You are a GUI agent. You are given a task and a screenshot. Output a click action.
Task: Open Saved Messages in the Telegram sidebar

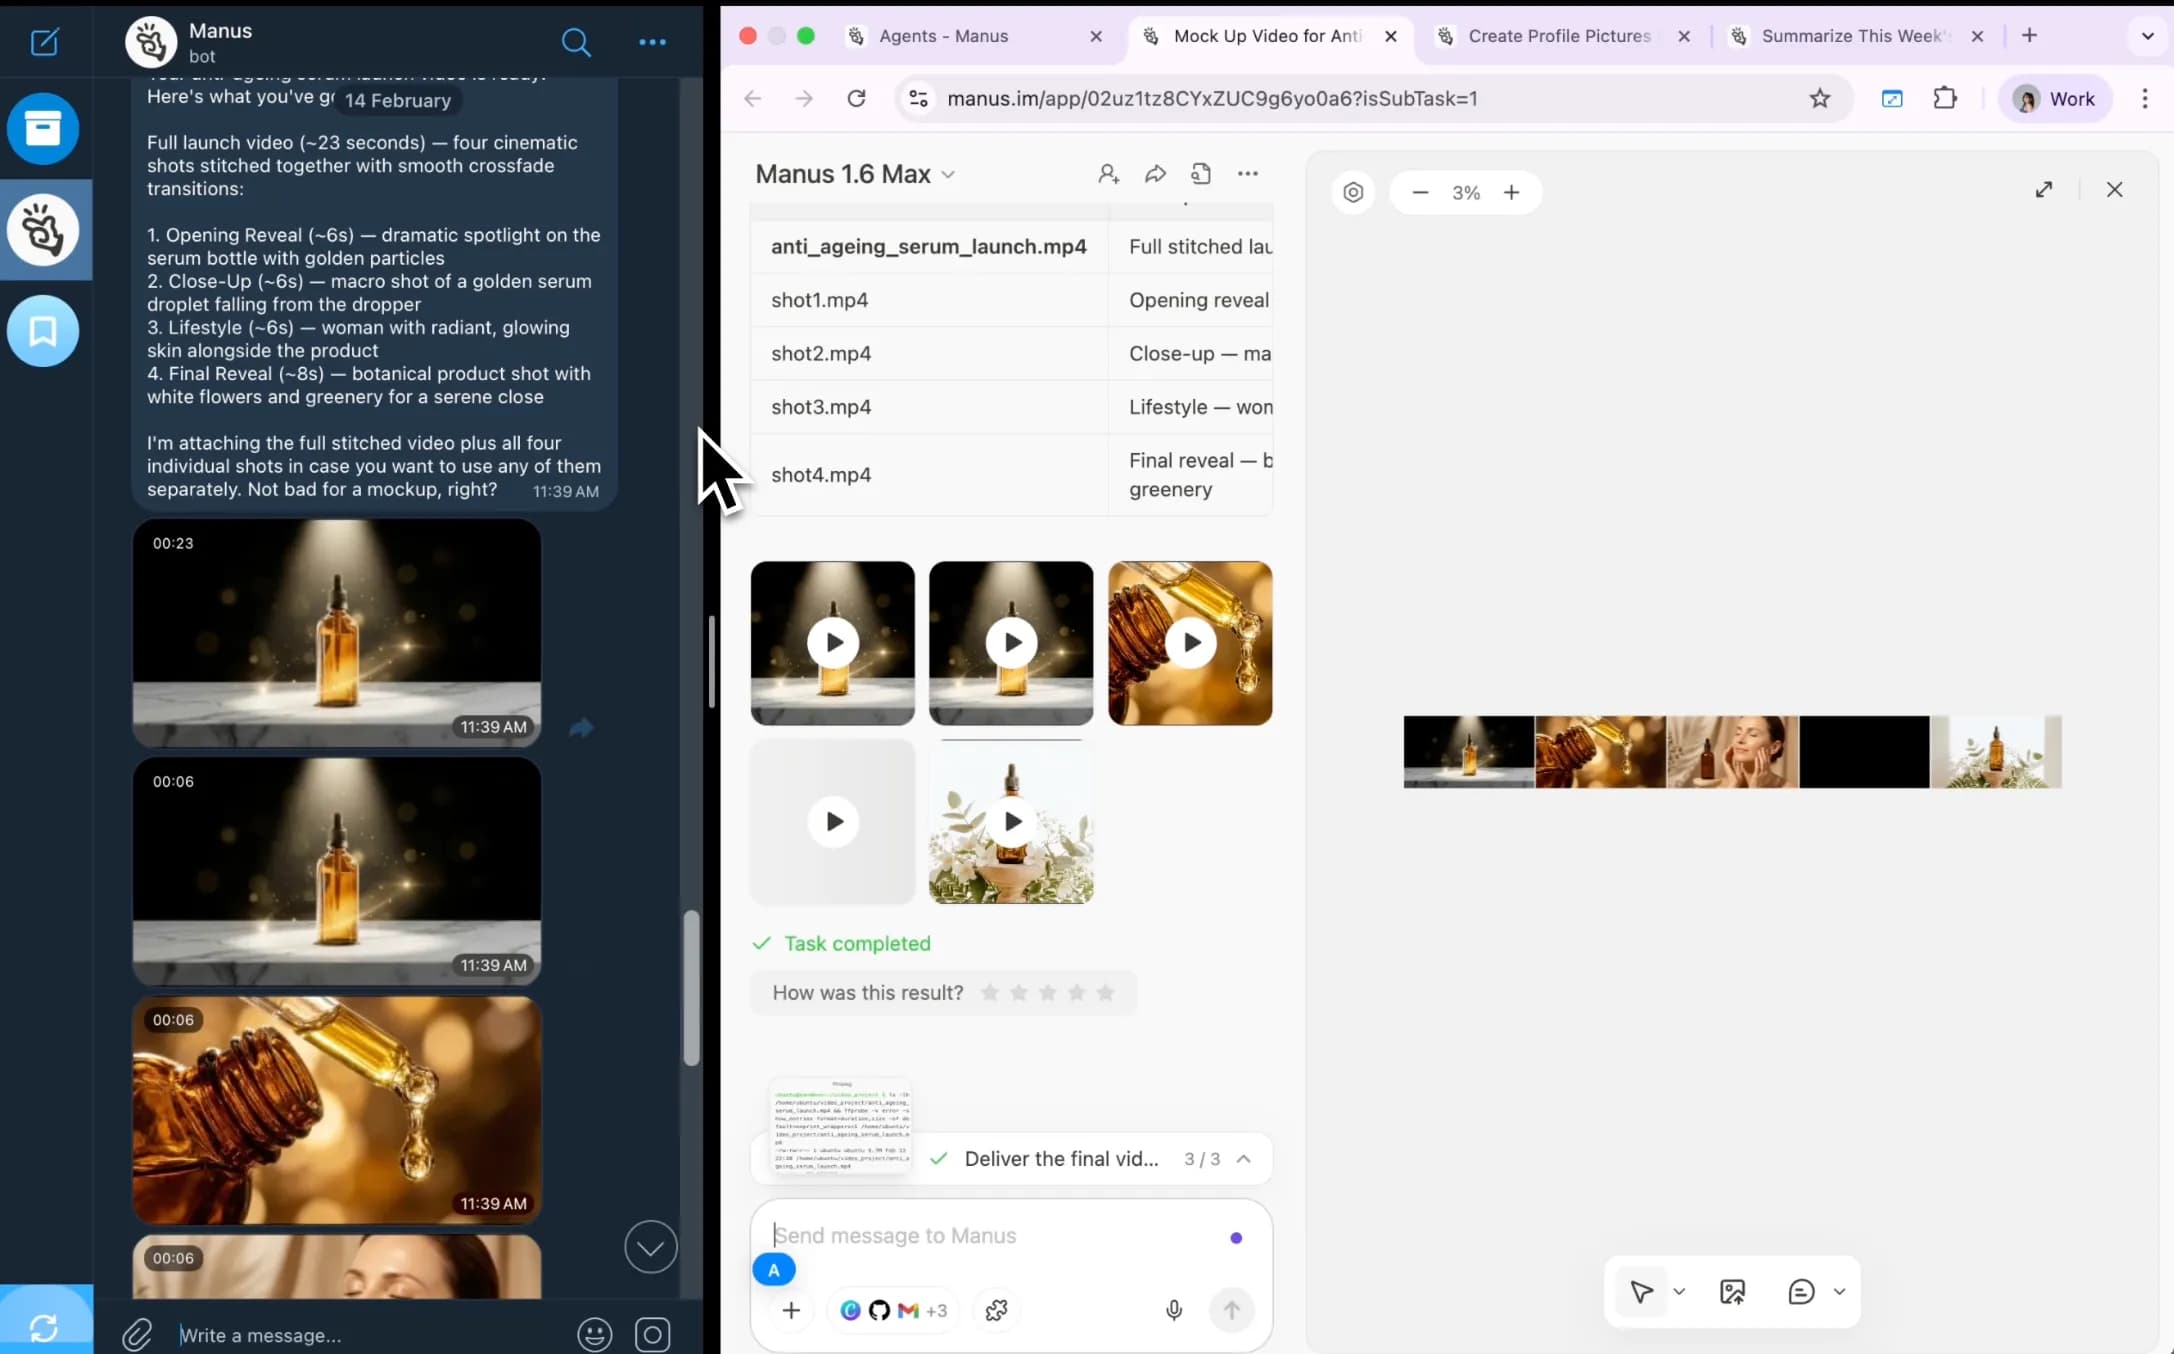(44, 331)
